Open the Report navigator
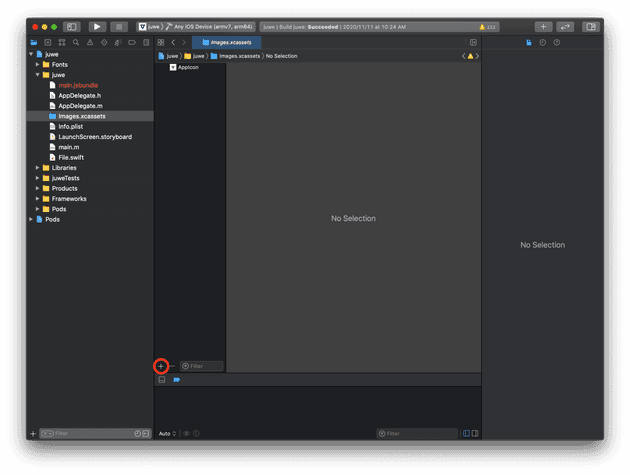 pyautogui.click(x=146, y=43)
